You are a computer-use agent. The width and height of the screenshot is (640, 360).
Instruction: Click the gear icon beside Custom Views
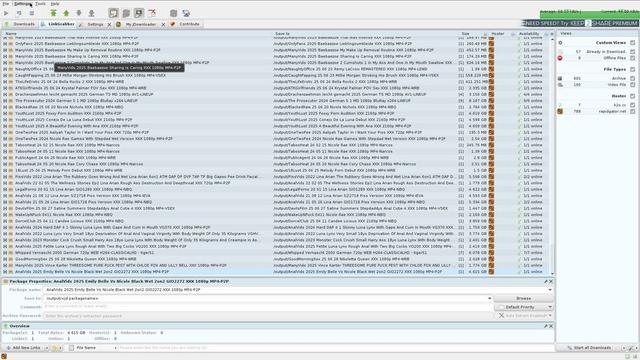click(x=560, y=42)
